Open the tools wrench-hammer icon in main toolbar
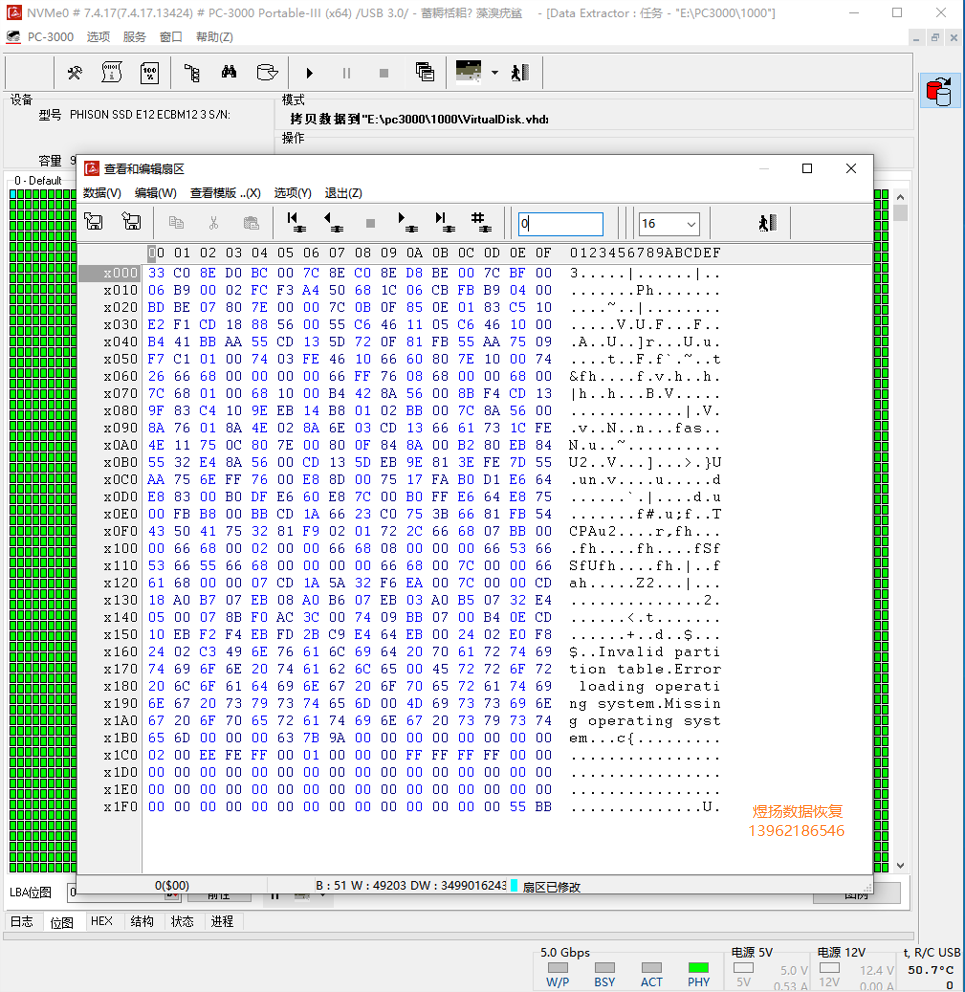This screenshot has width=965, height=992. click(x=75, y=73)
